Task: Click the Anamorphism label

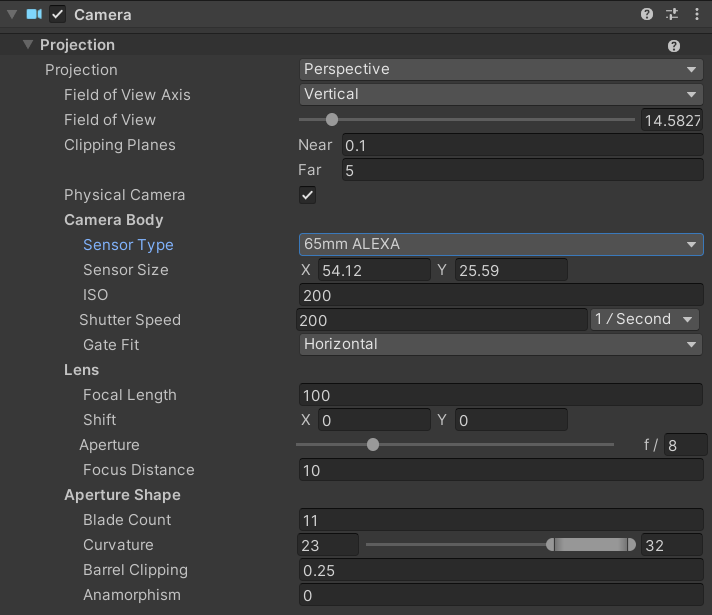Action: point(132,595)
